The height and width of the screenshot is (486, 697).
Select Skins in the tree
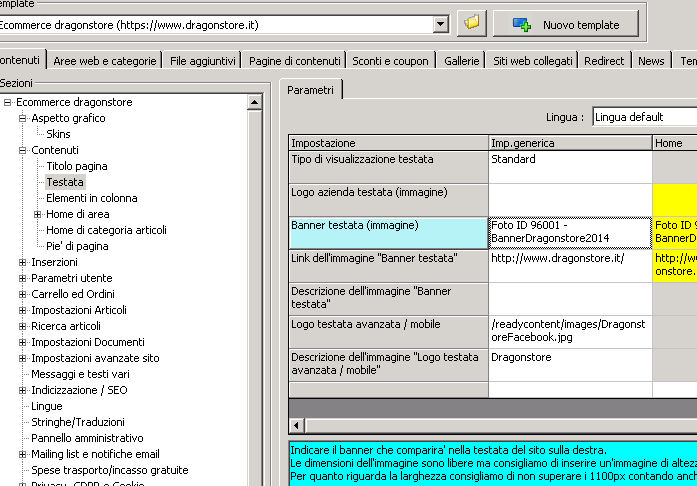58,134
